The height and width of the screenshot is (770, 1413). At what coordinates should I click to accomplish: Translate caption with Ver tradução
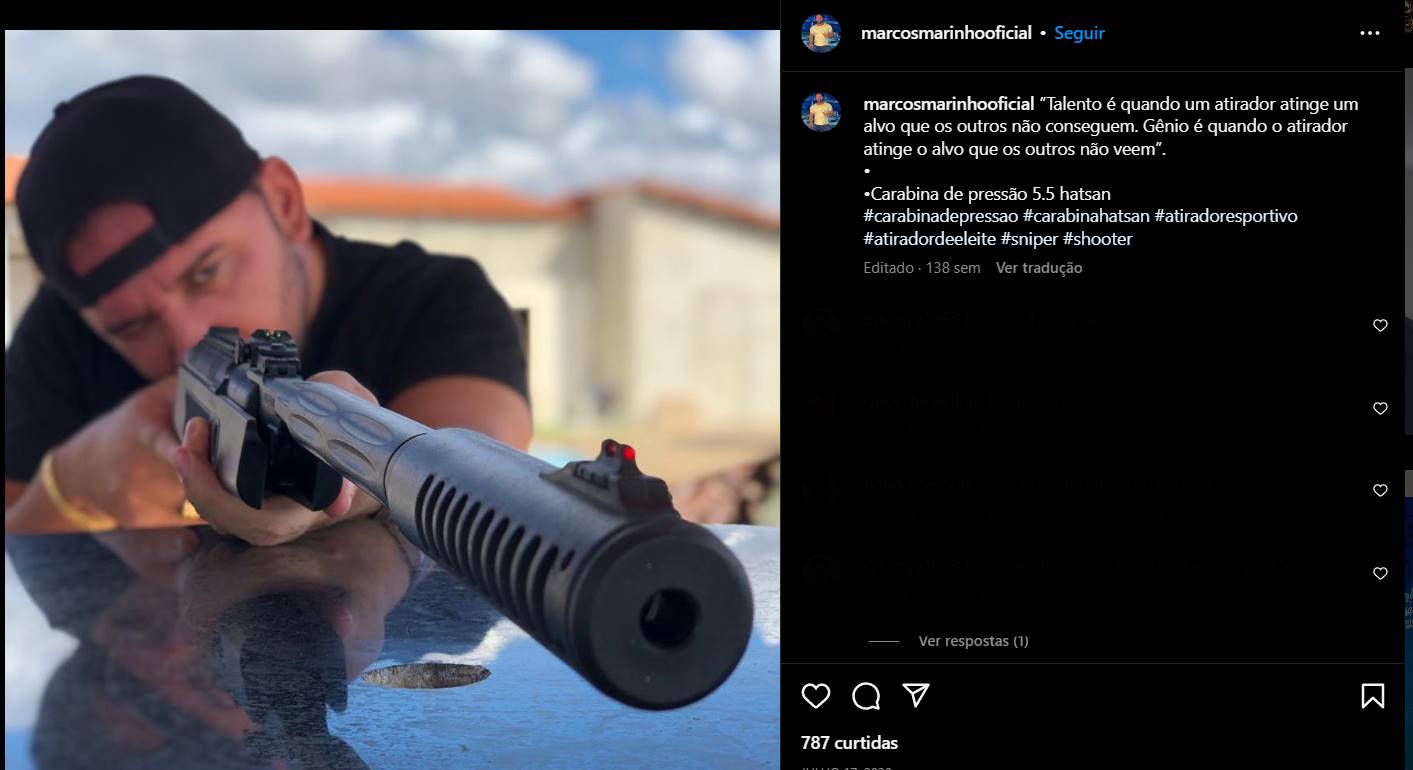pyautogui.click(x=1039, y=268)
